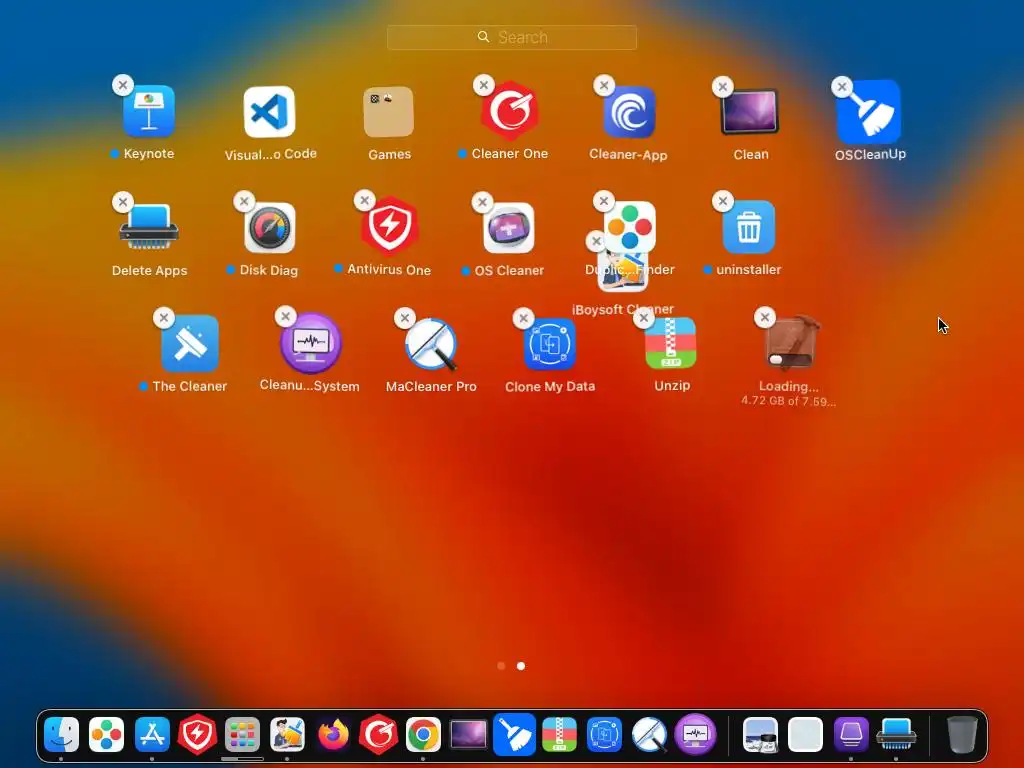Delete Unzip with its X badge
1024x768 pixels.
click(643, 318)
